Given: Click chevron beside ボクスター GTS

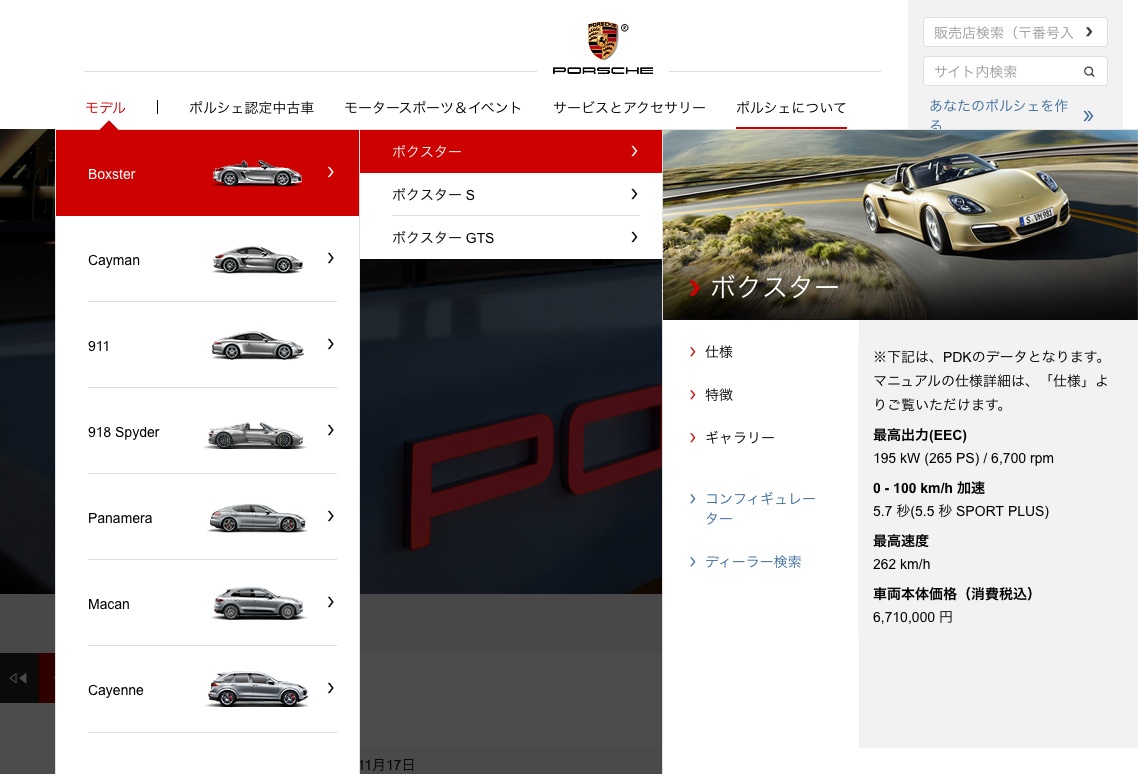Looking at the screenshot, I should click(634, 237).
